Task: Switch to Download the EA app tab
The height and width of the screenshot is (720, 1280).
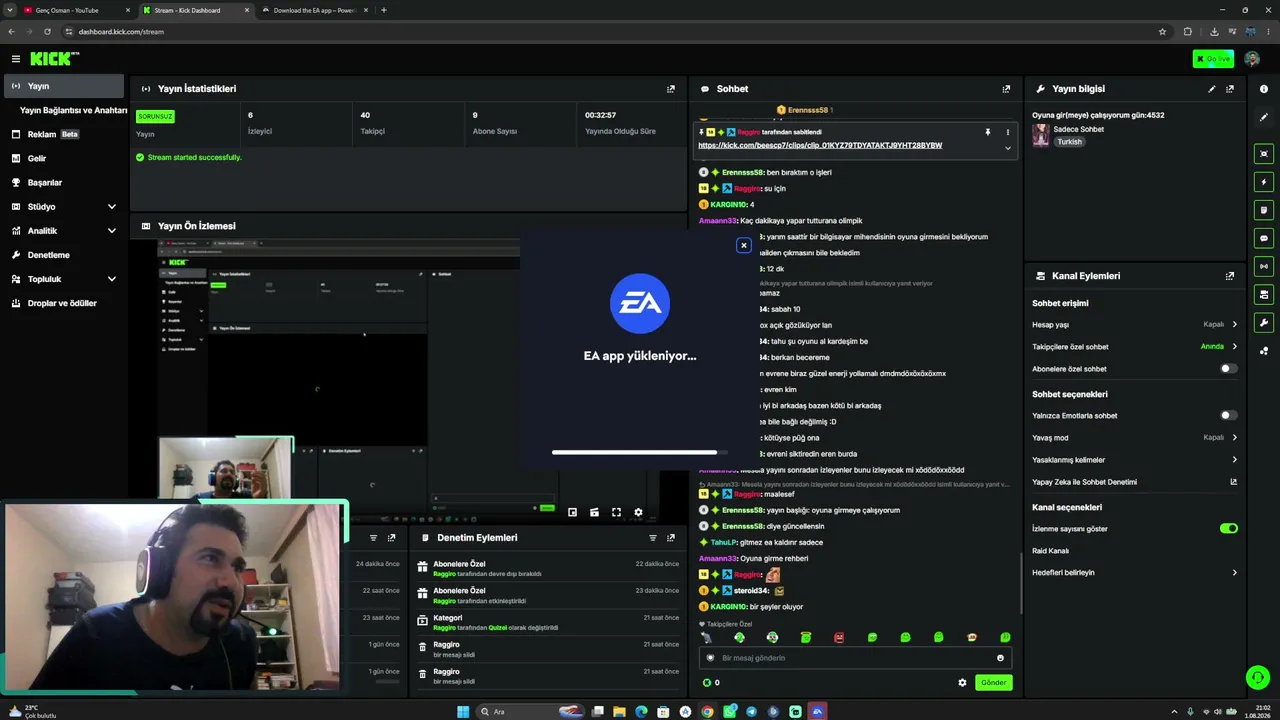Action: pos(315,10)
